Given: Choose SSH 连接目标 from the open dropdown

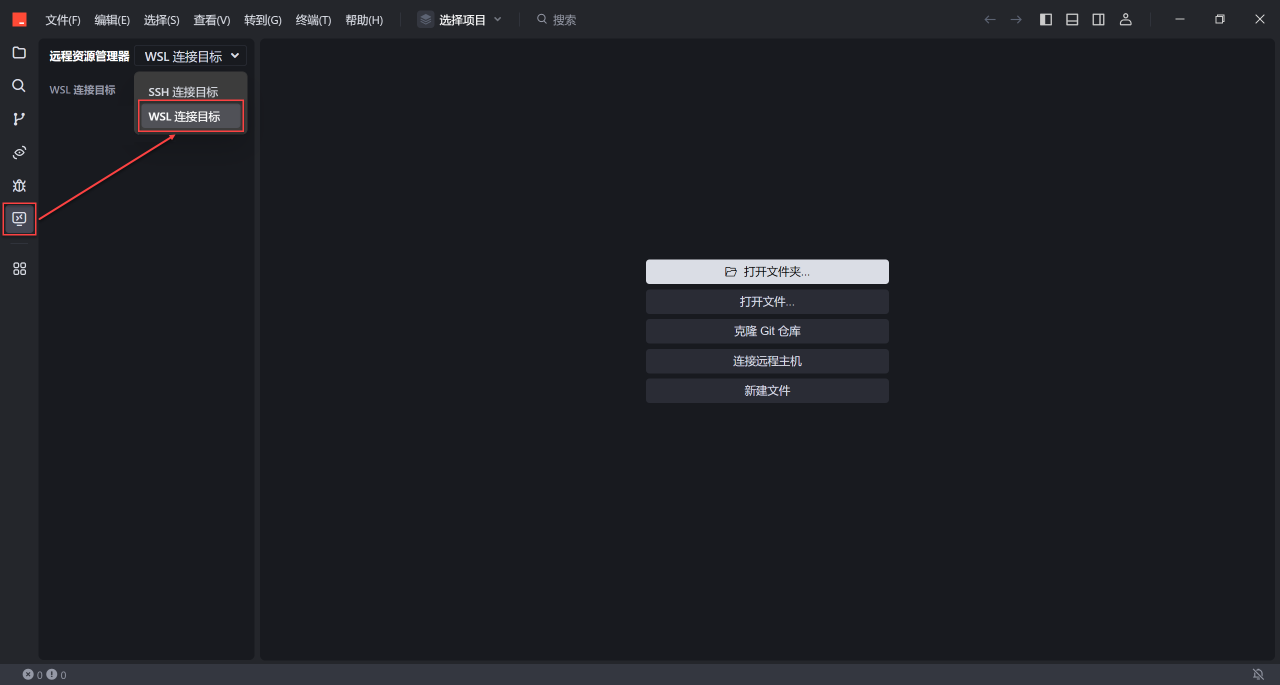Looking at the screenshot, I should tap(183, 91).
